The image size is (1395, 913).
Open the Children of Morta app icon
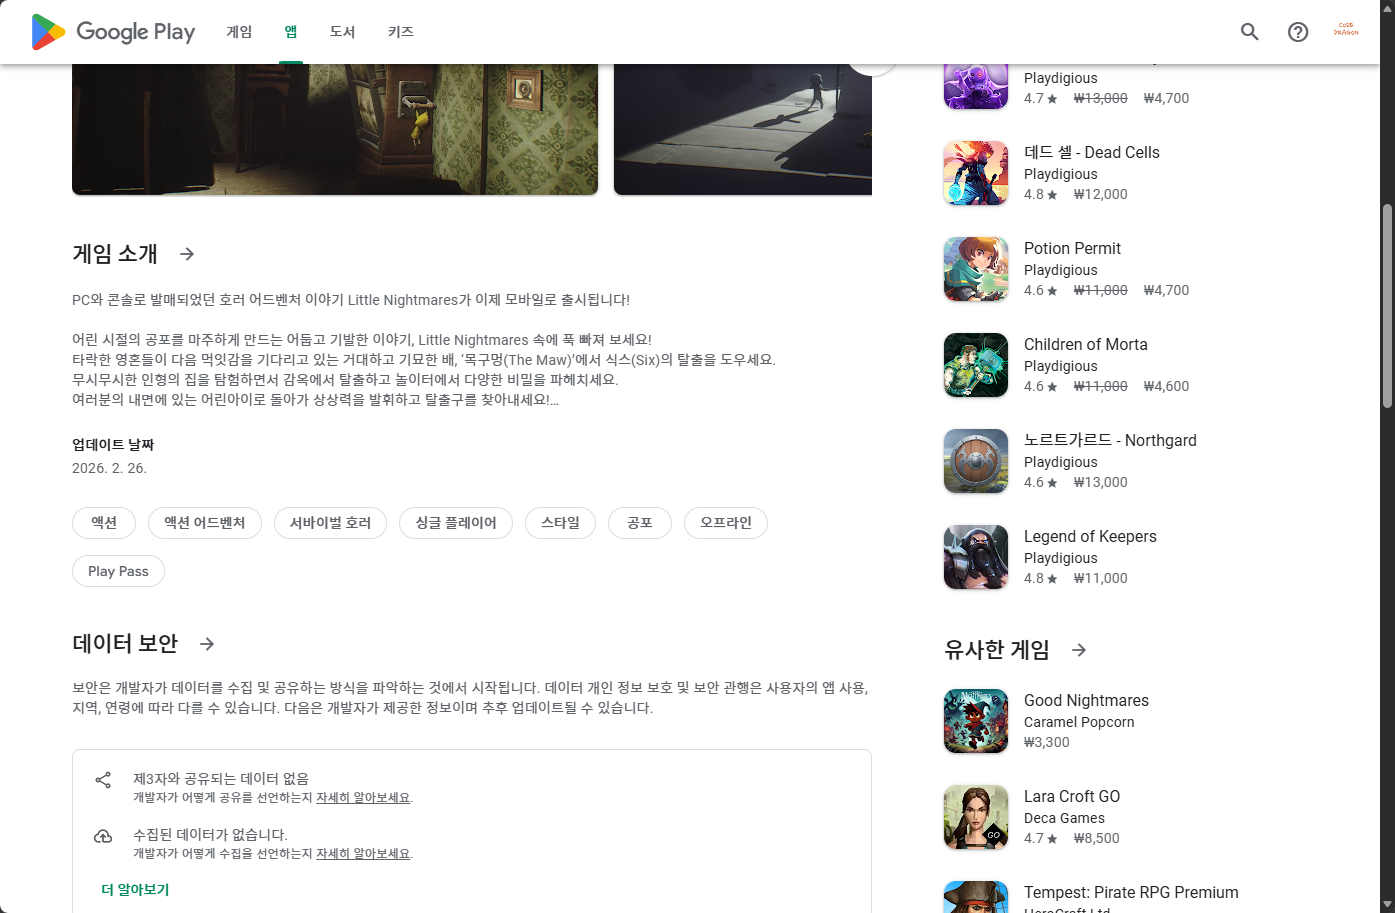click(976, 365)
